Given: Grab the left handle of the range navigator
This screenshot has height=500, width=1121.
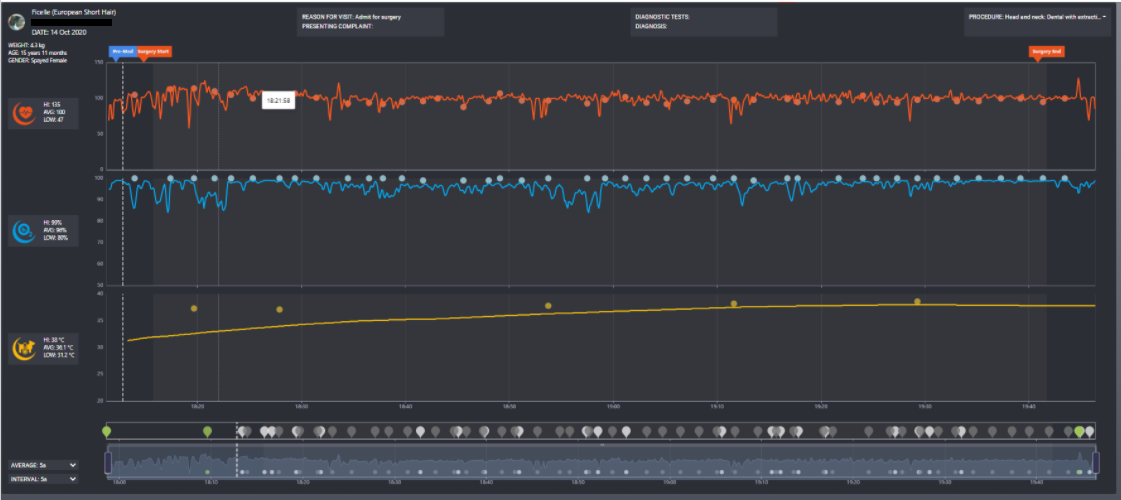Looking at the screenshot, I should click(108, 461).
